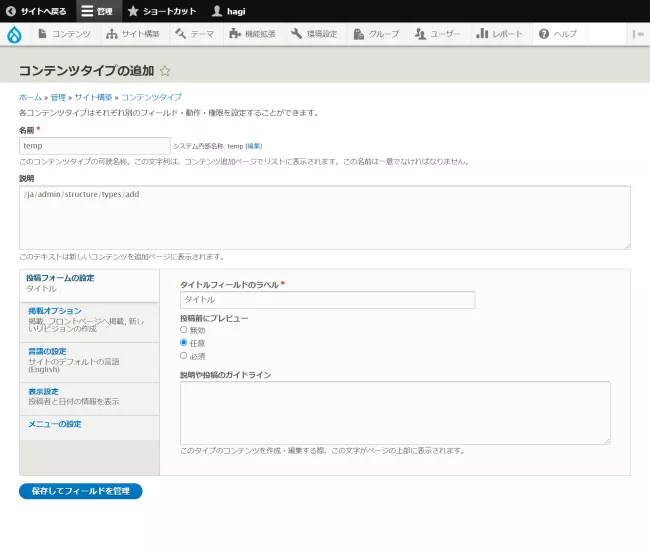Follow the コンテンツタイプ breadcrumb link
The width and height of the screenshot is (650, 554).
(x=151, y=97)
